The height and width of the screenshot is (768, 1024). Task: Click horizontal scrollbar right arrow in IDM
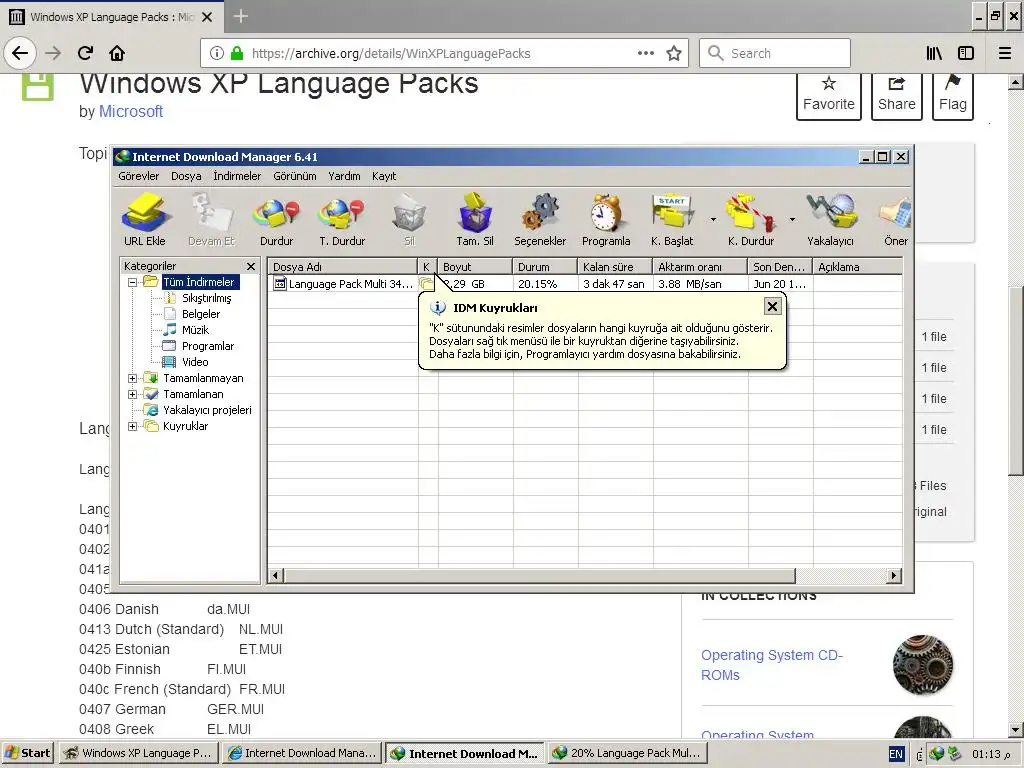(895, 575)
